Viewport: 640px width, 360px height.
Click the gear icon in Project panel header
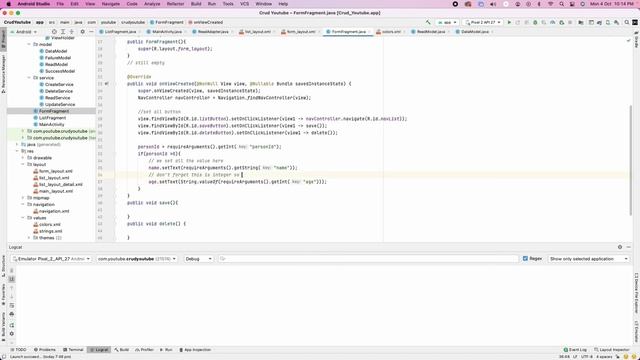[x=82, y=31]
